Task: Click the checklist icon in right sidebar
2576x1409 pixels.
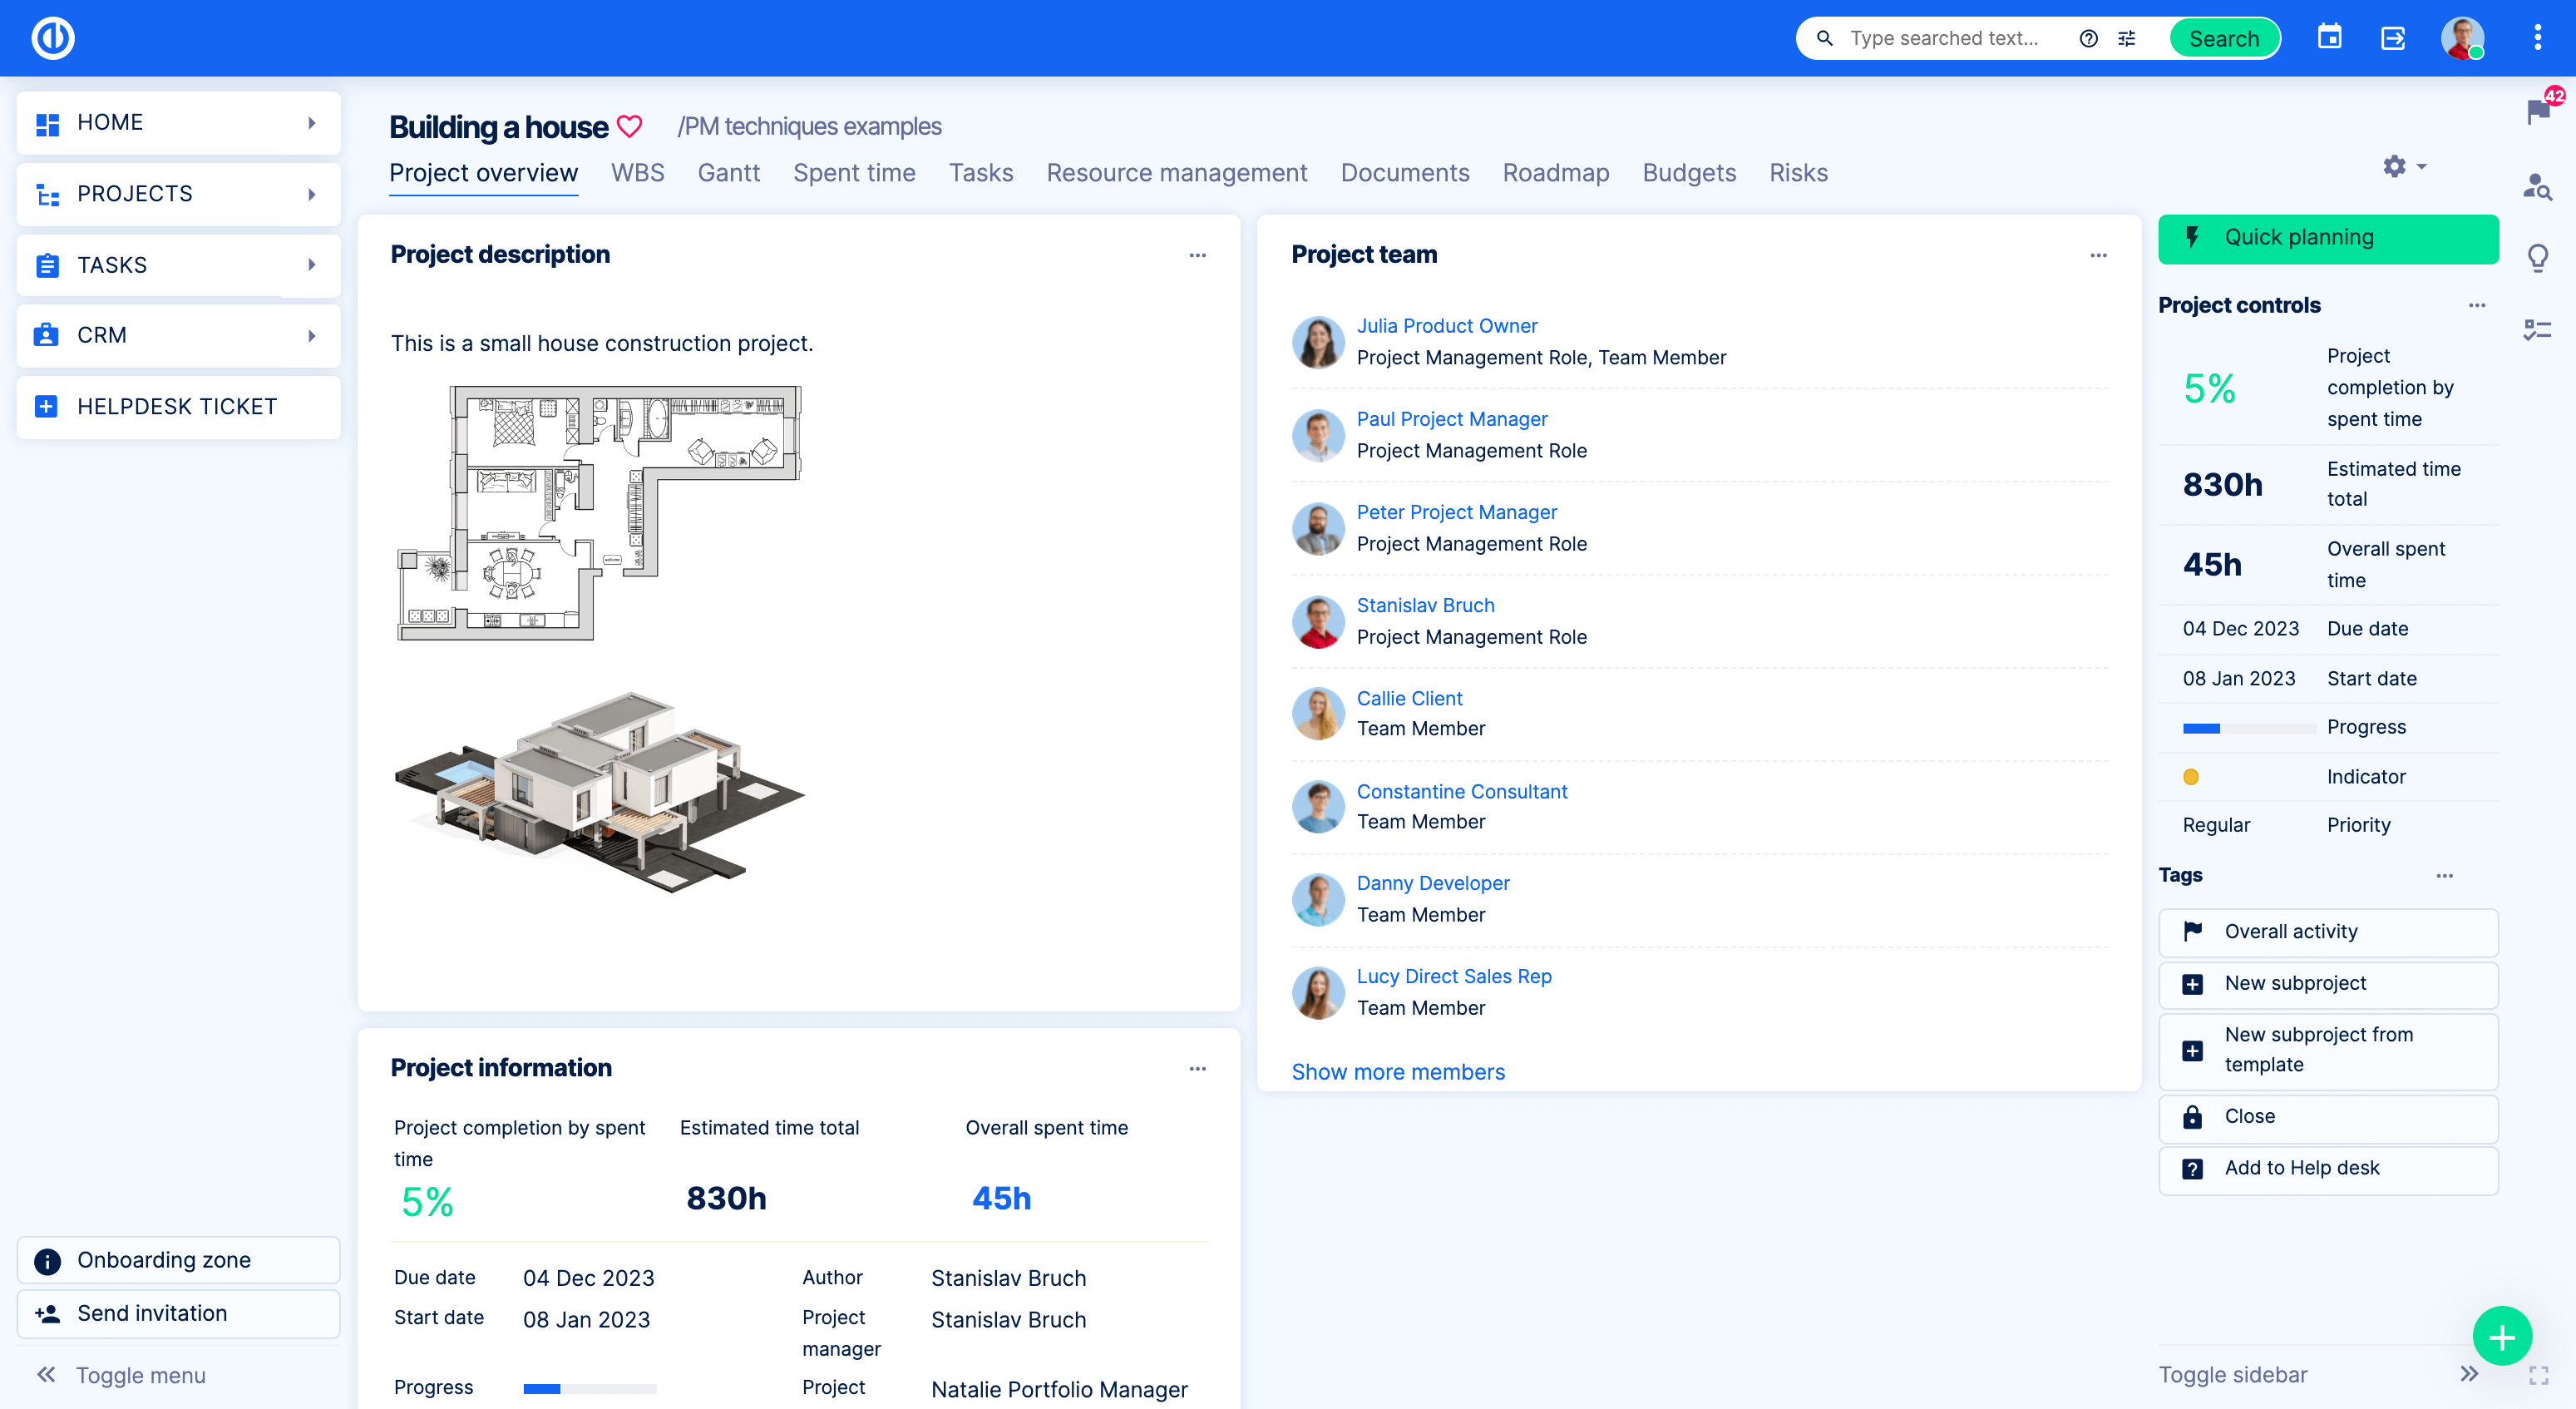Action: 2538,329
